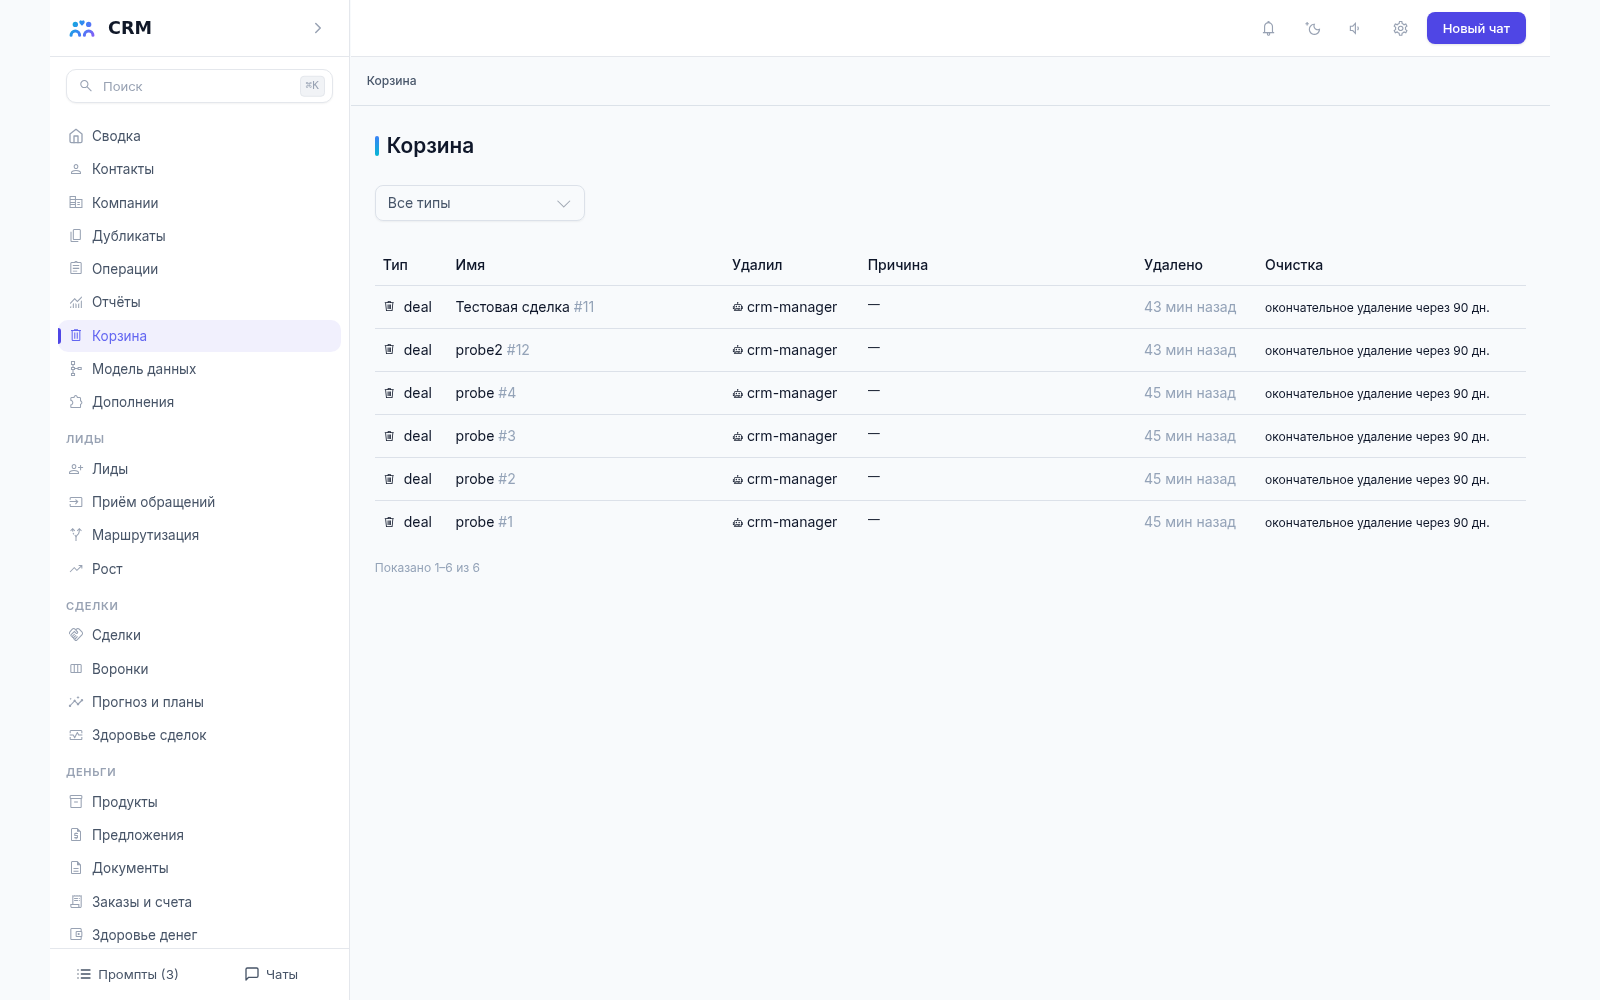Open settings gear icon
The height and width of the screenshot is (1000, 1600).
point(1400,28)
